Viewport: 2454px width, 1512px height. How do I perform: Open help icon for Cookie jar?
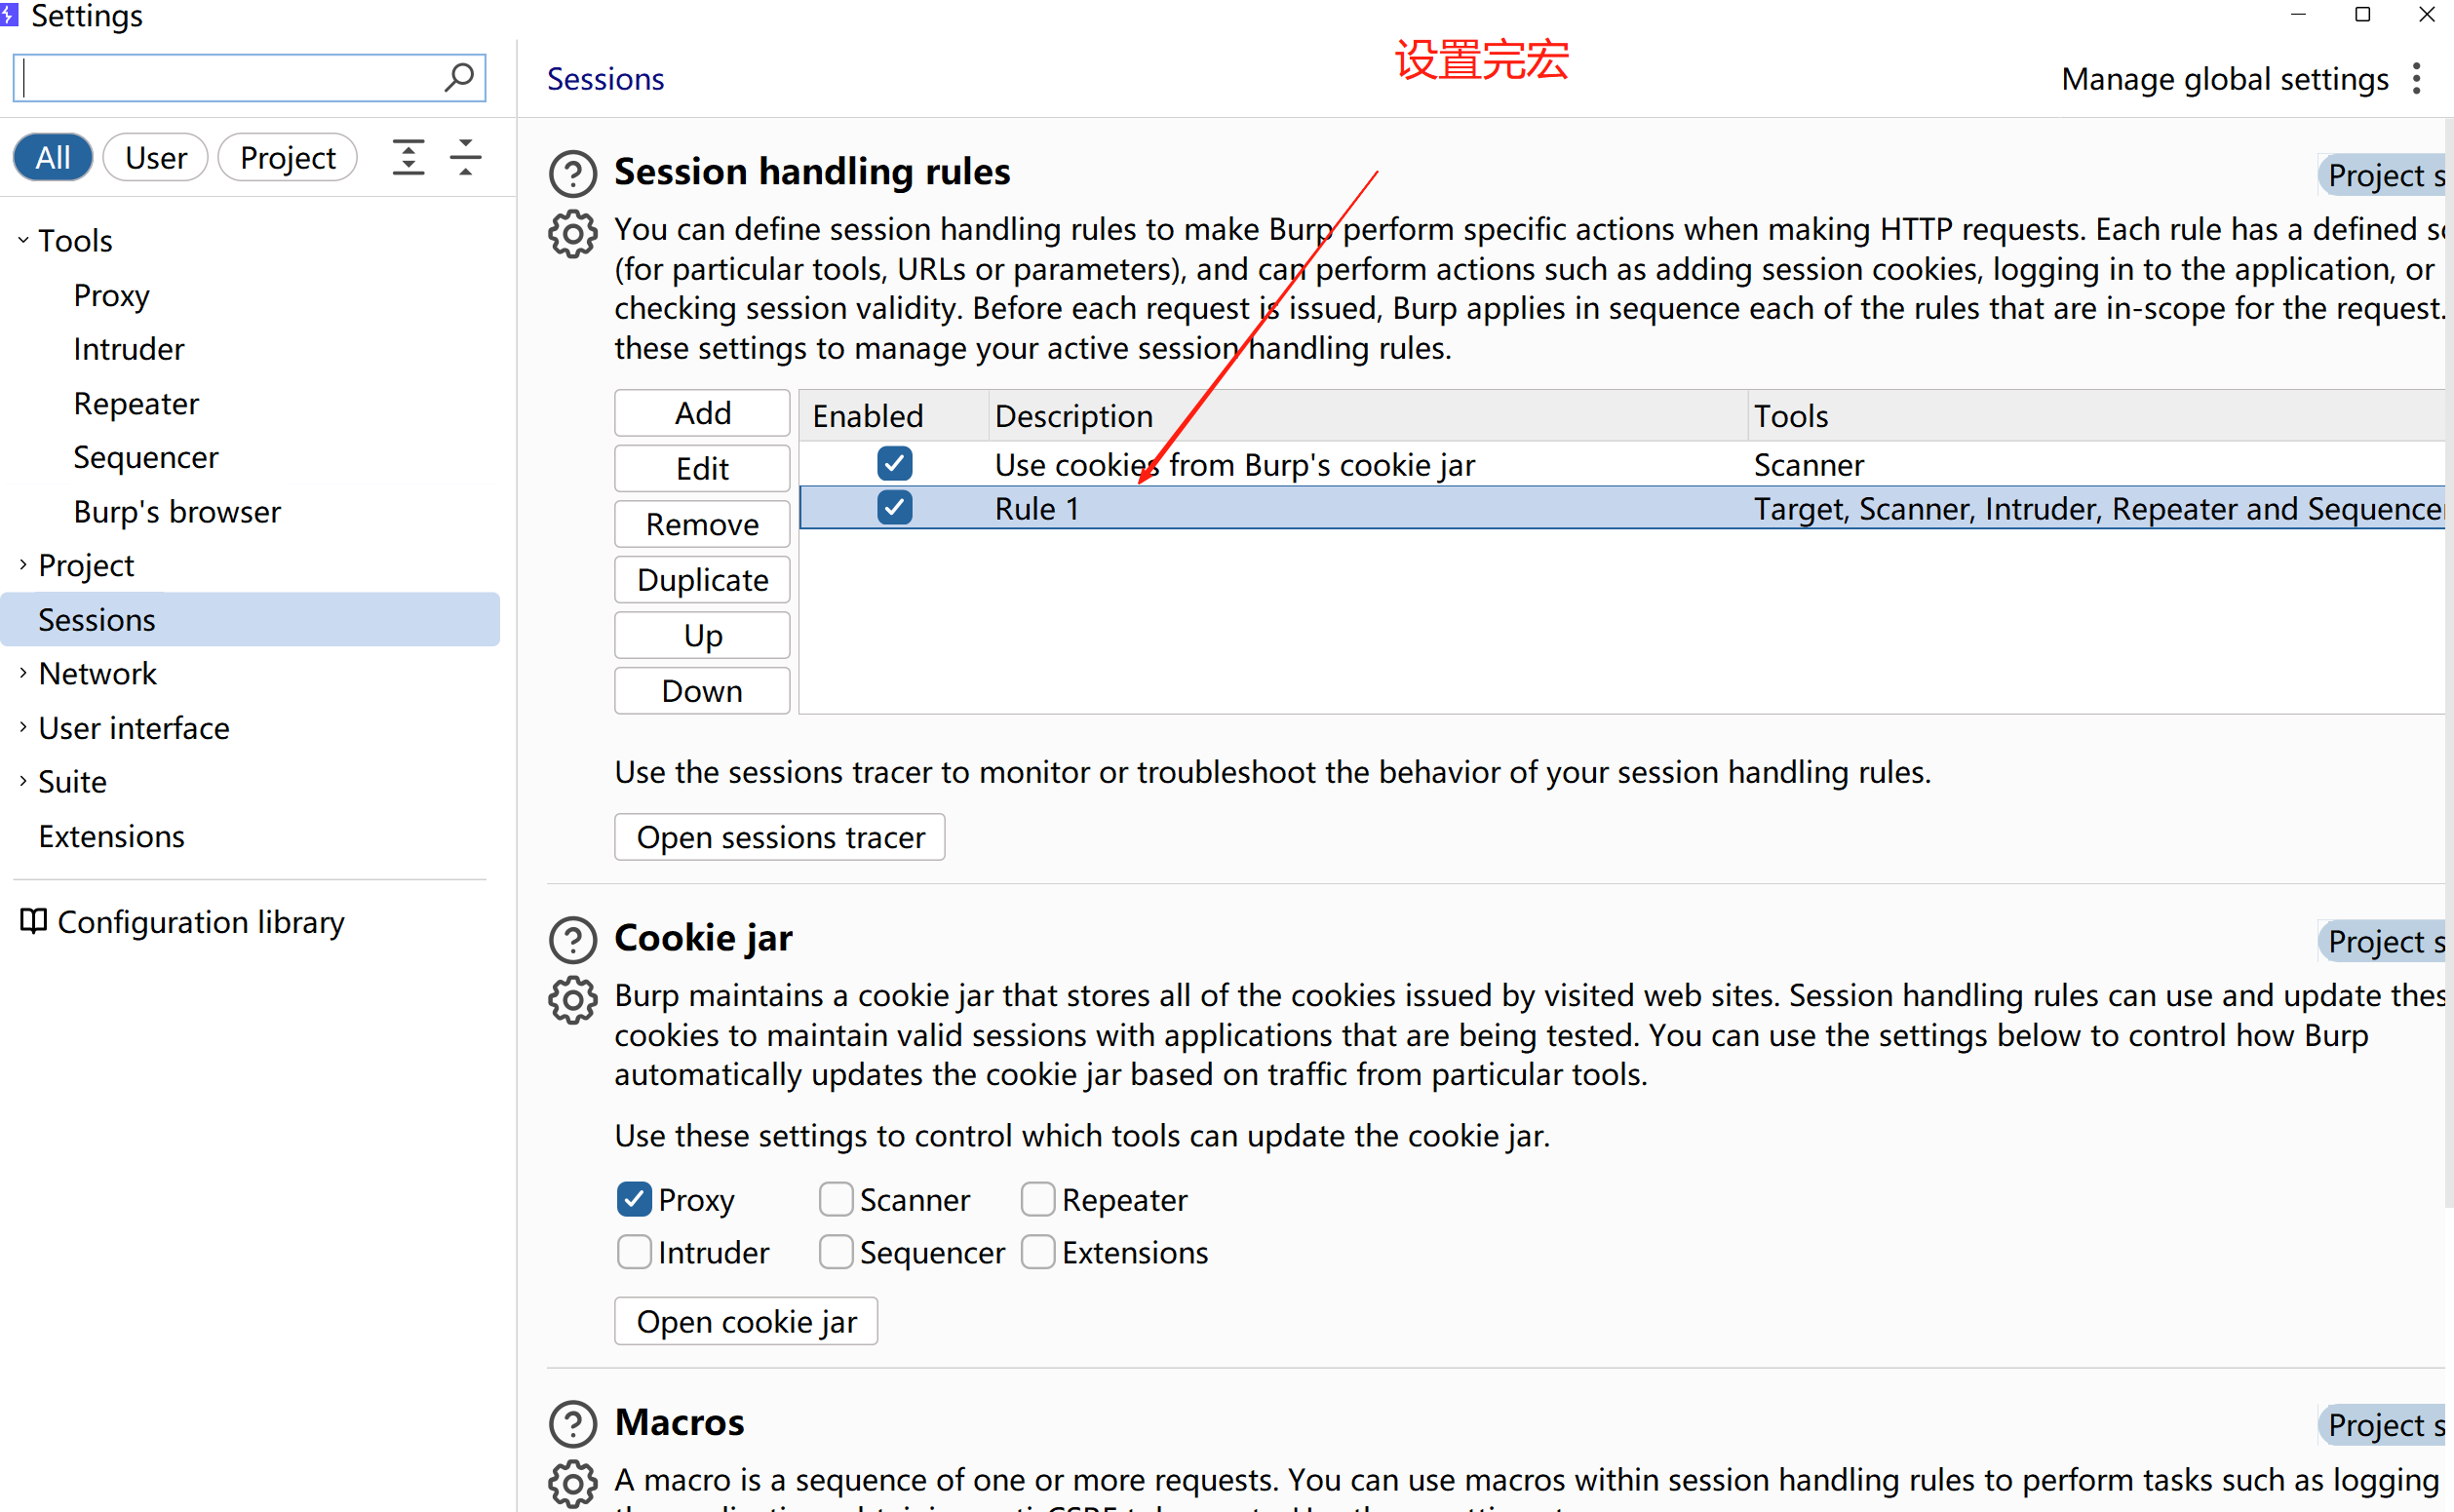point(573,940)
